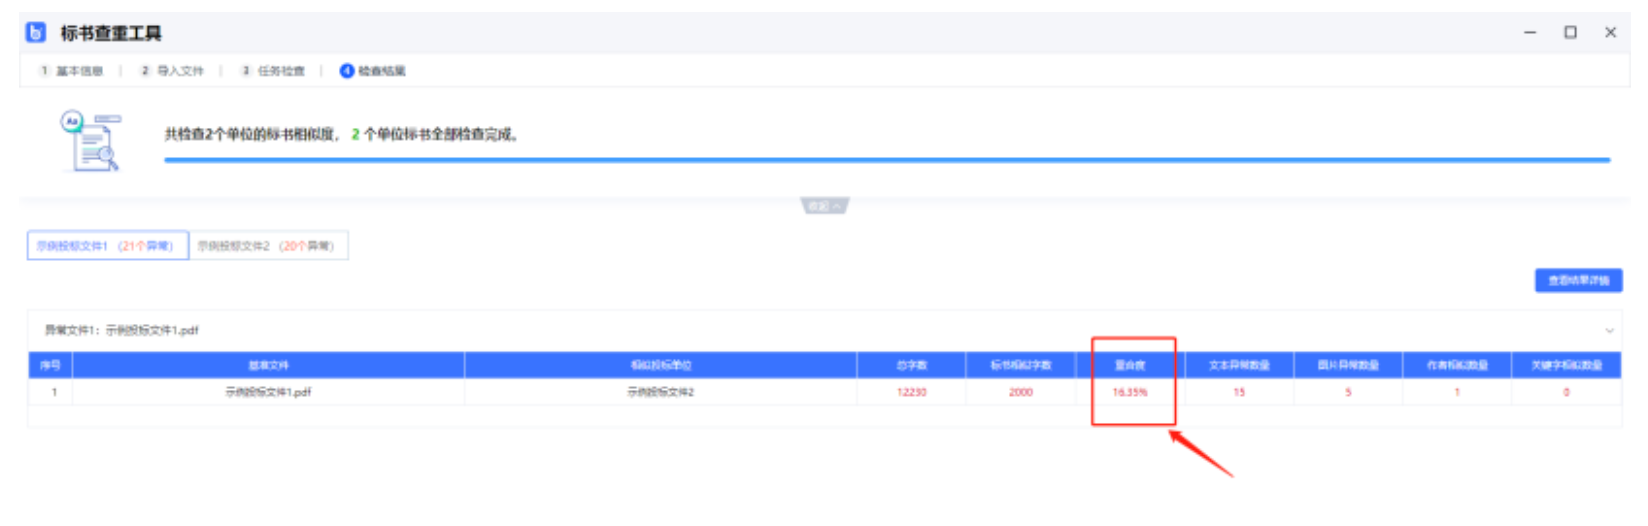Image resolution: width=1648 pixels, height=526 pixels.
Task: Select the 示例投标文件1 (21个异常) tab
Action: click(x=107, y=246)
